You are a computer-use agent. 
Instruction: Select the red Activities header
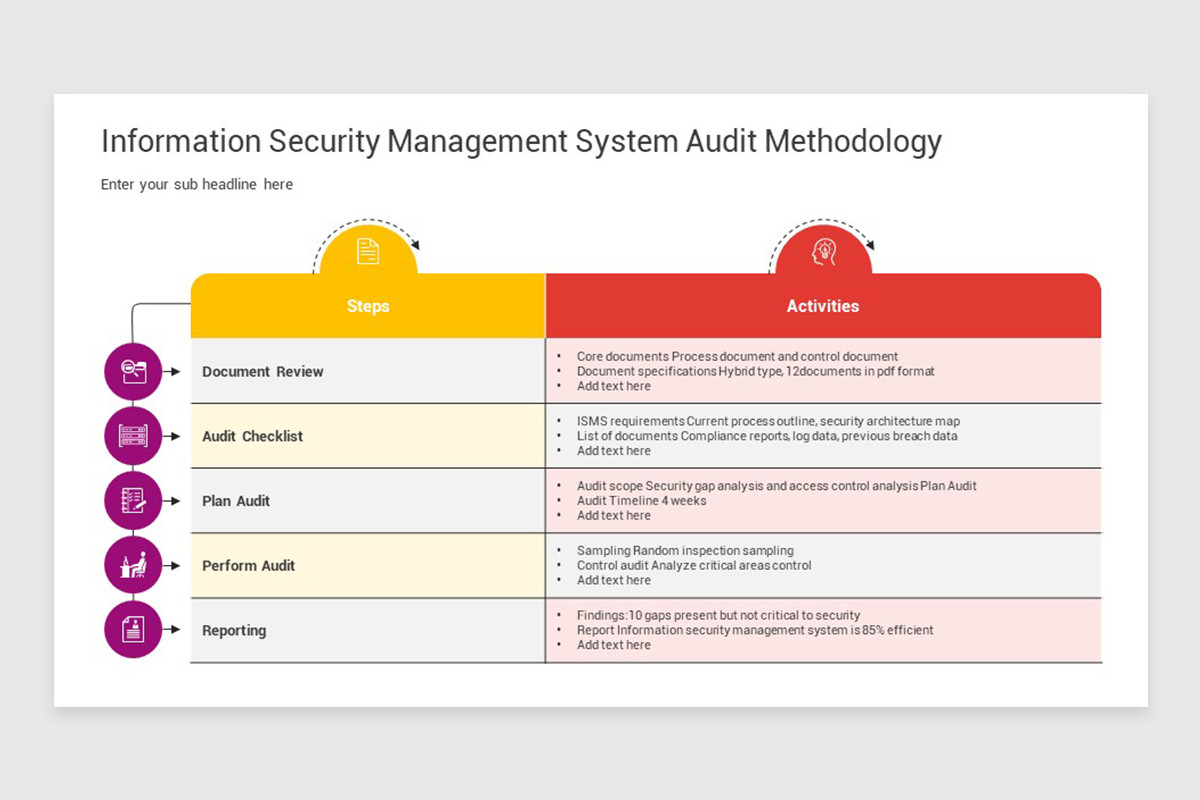click(823, 306)
